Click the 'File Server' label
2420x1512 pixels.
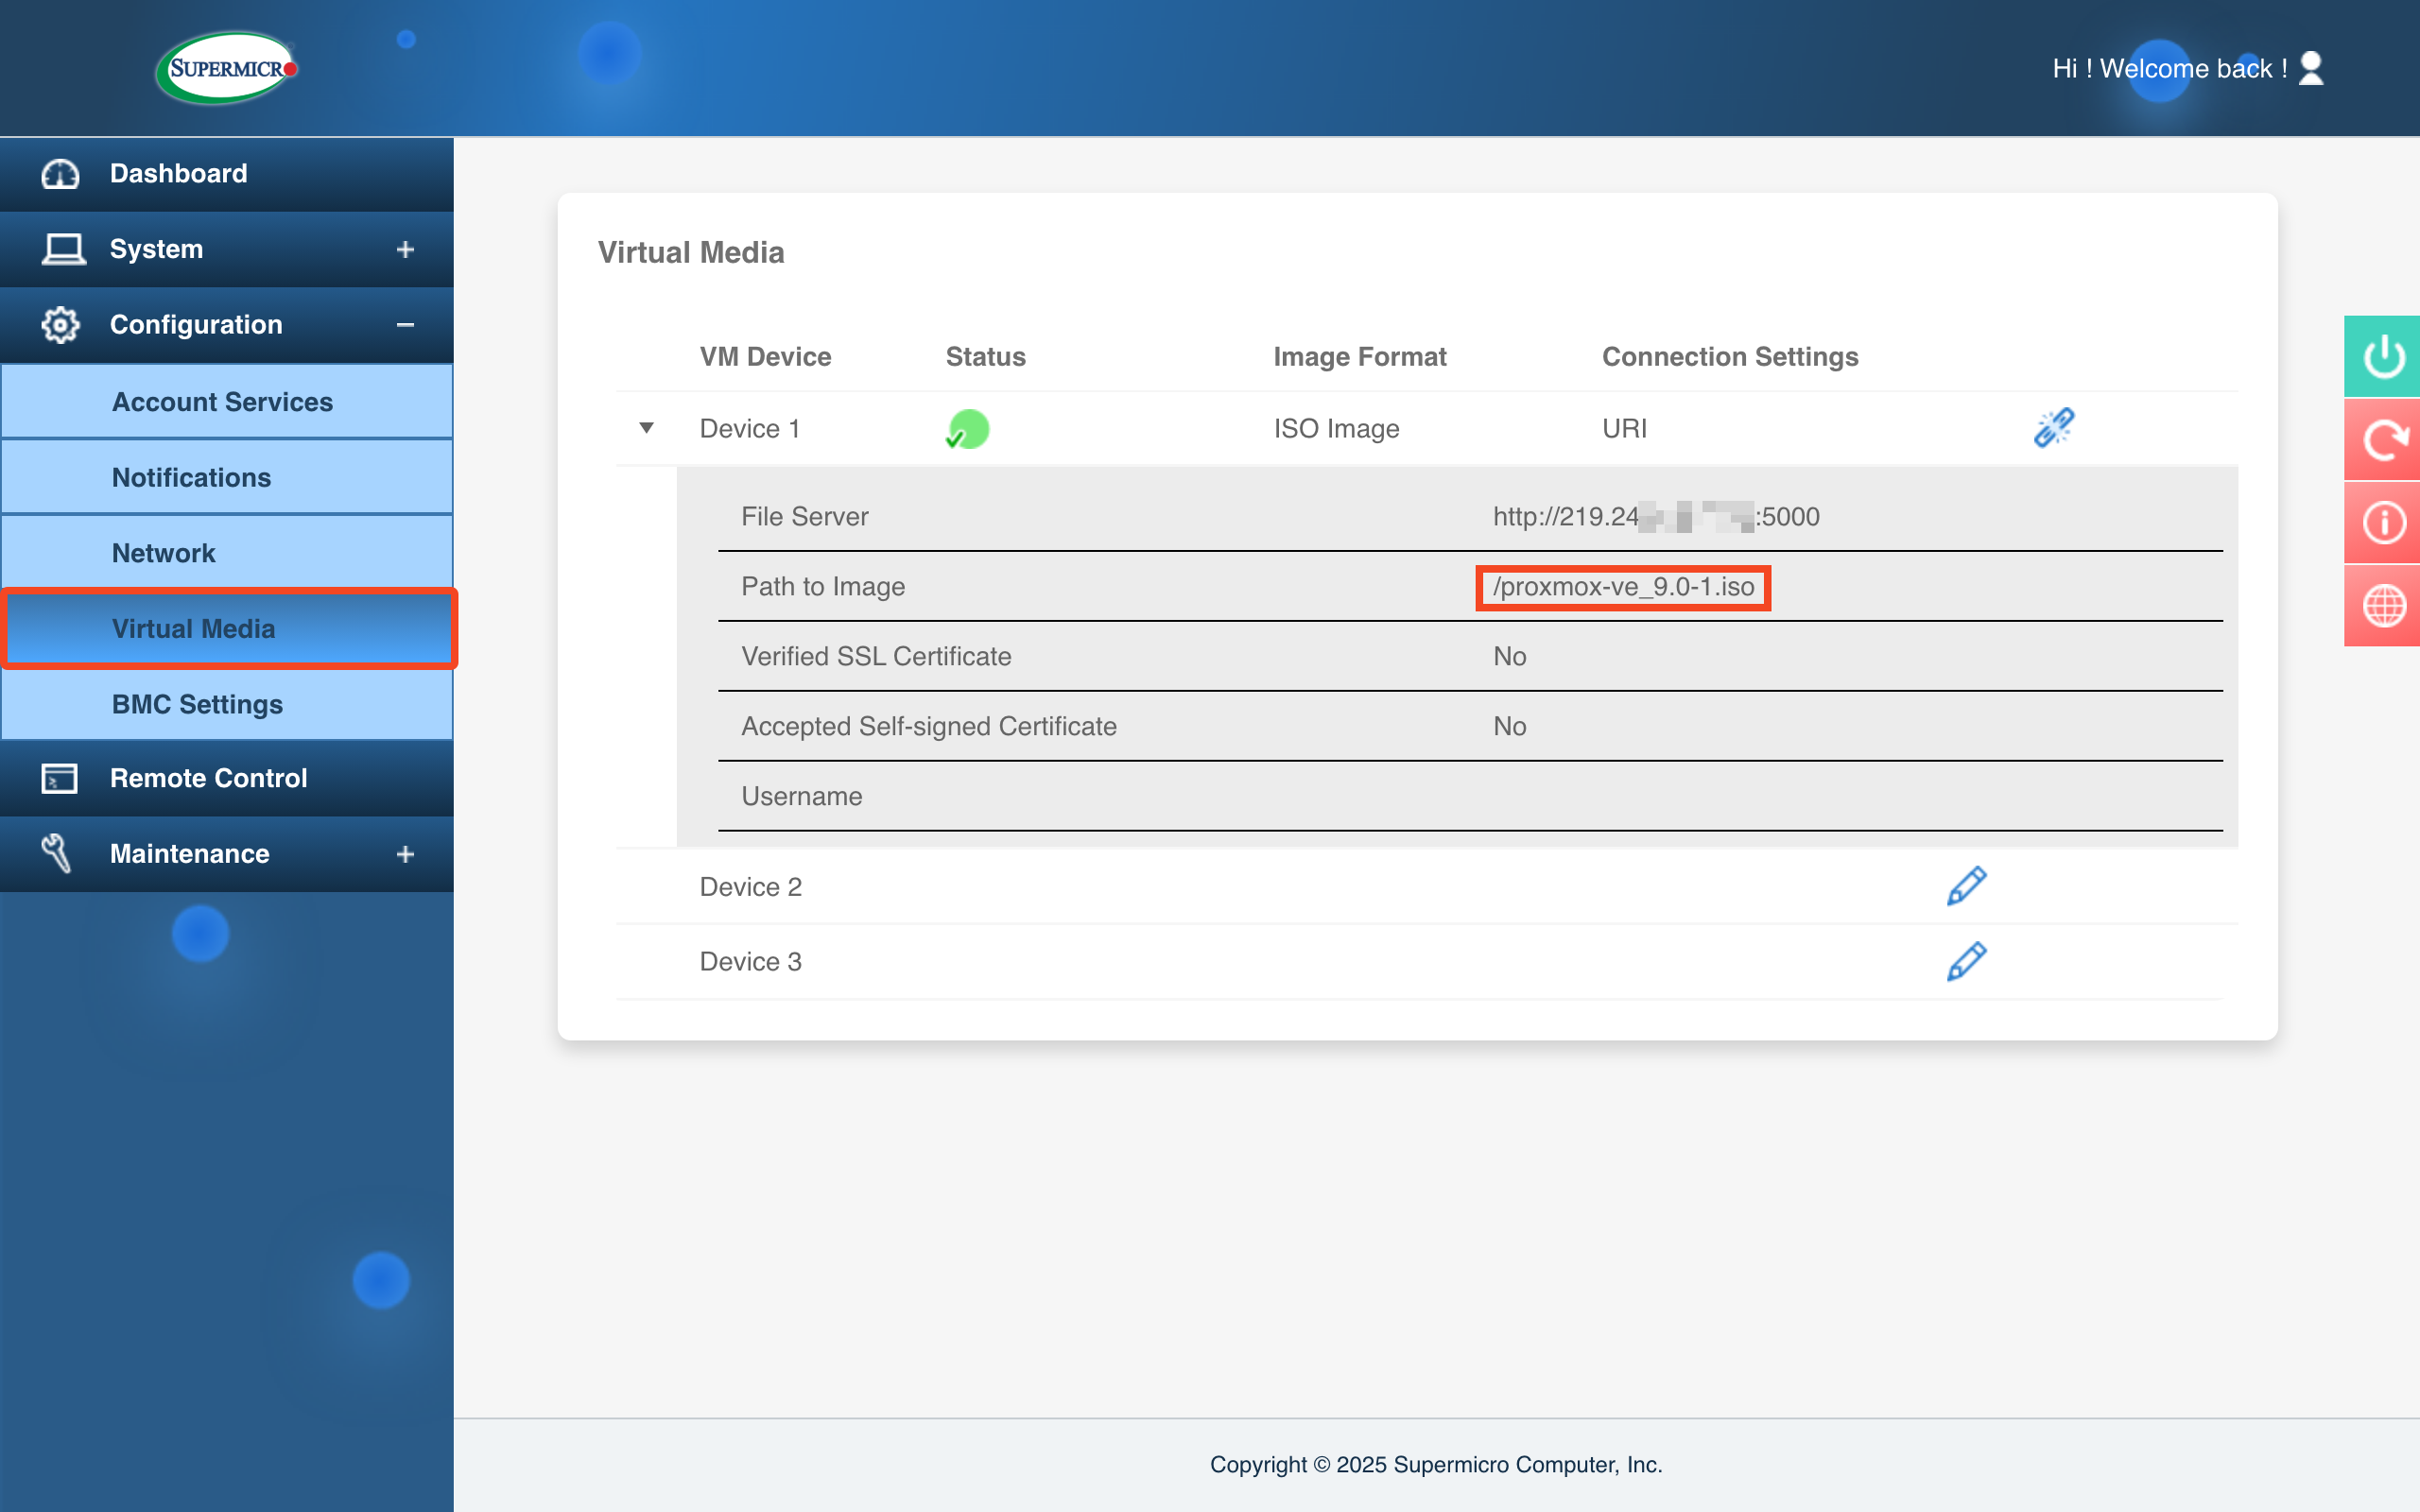click(804, 517)
